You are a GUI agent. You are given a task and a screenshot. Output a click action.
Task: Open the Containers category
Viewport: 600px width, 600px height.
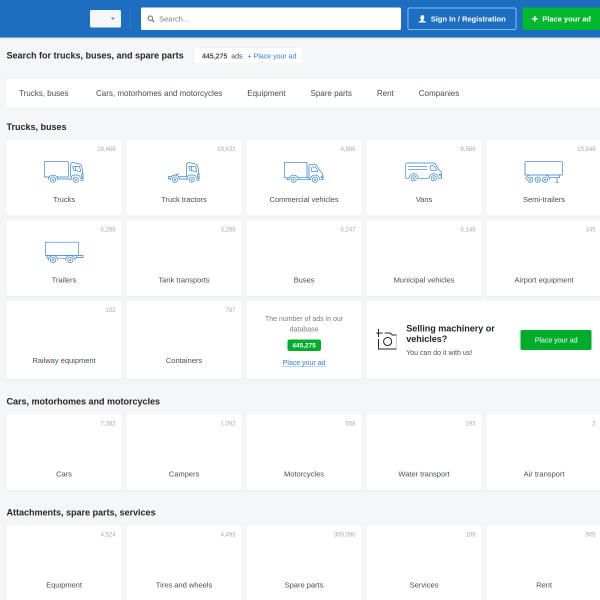point(184,340)
